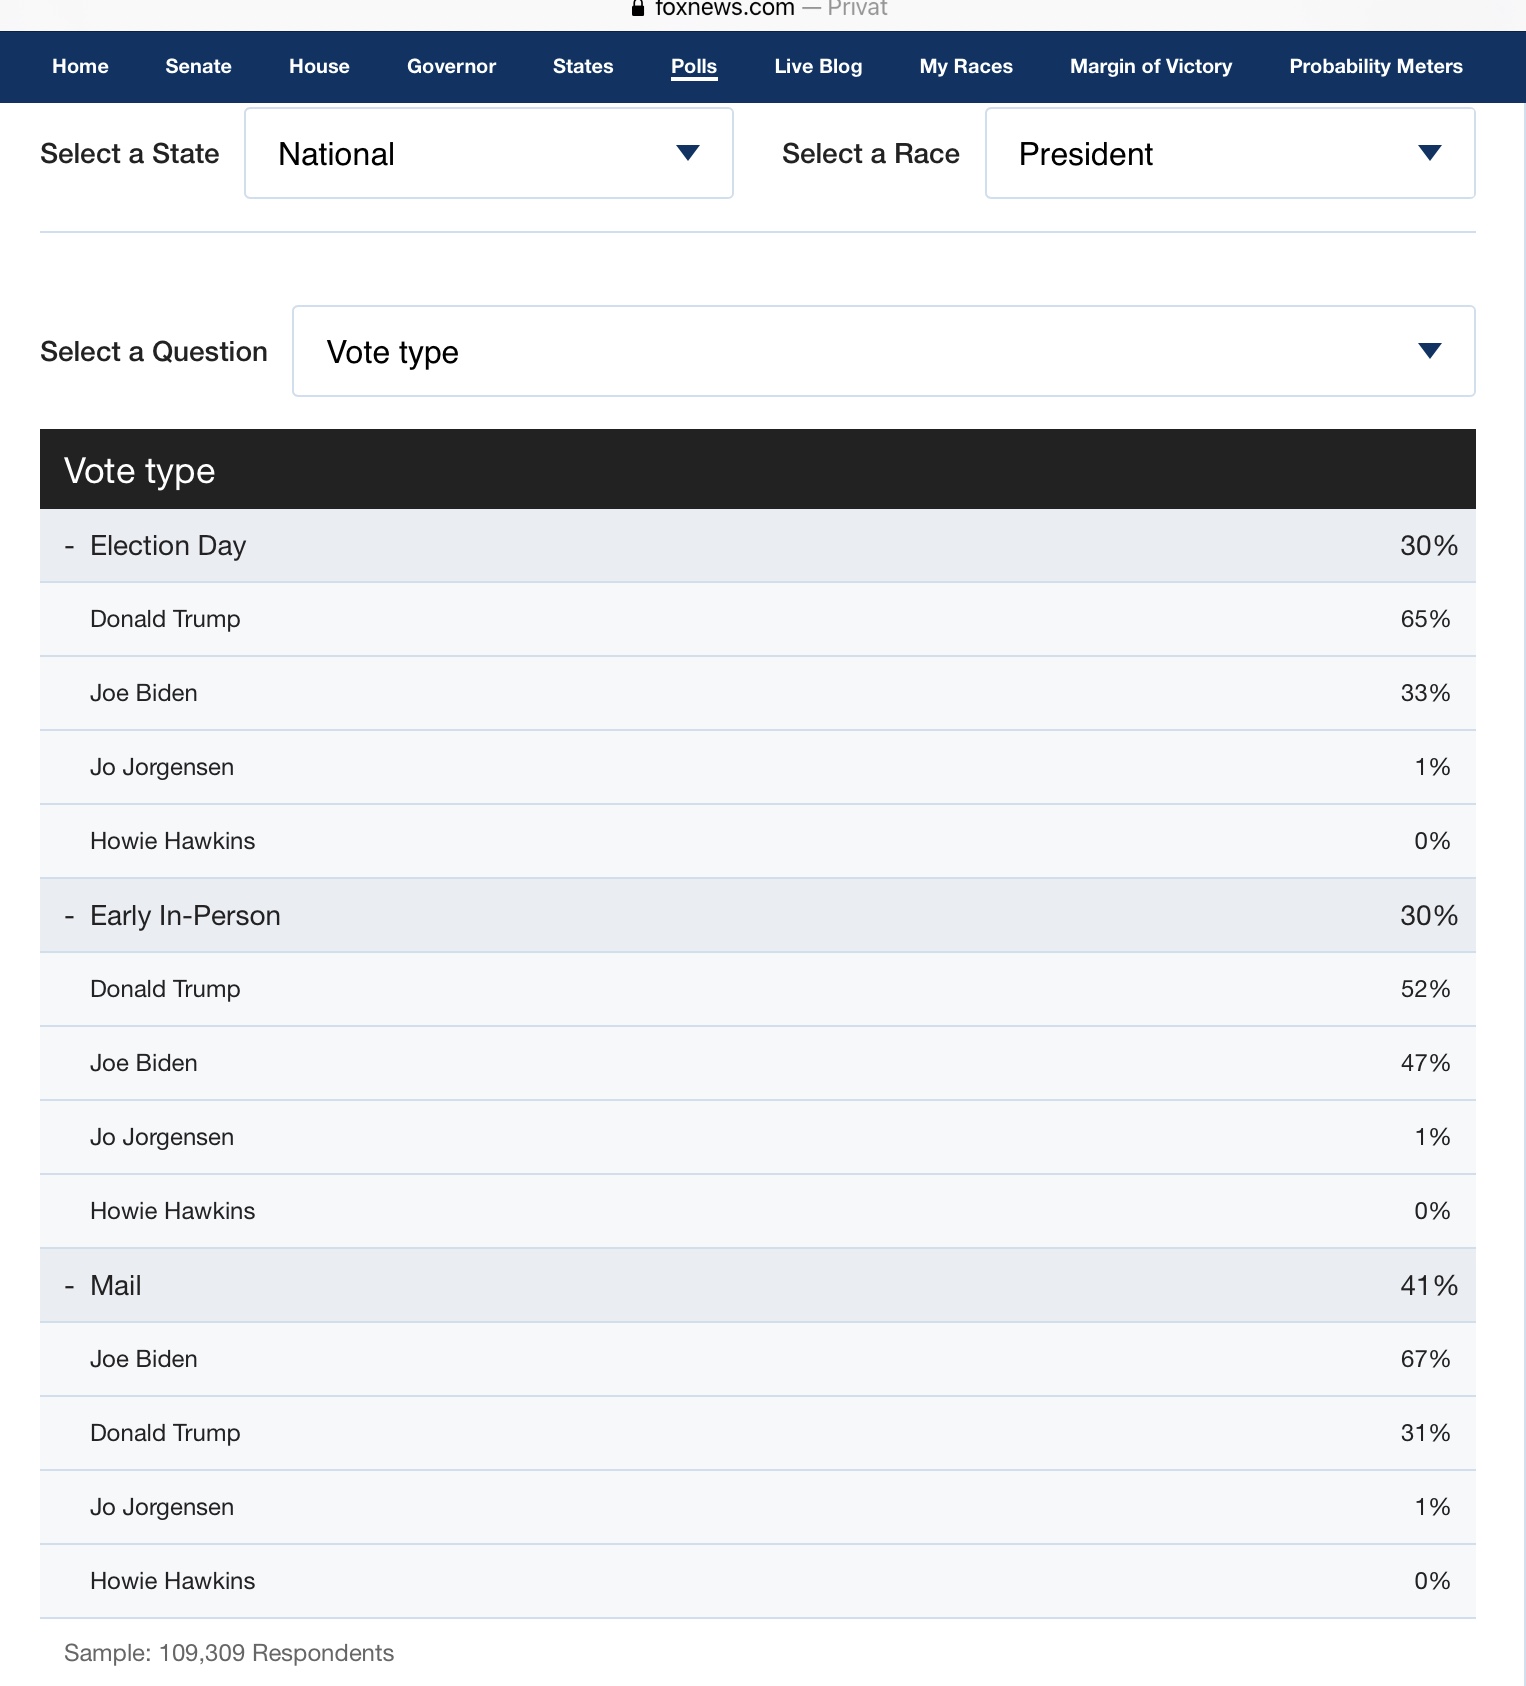This screenshot has width=1526, height=1686.
Task: Collapse the Early In-Person section
Action: 70,916
